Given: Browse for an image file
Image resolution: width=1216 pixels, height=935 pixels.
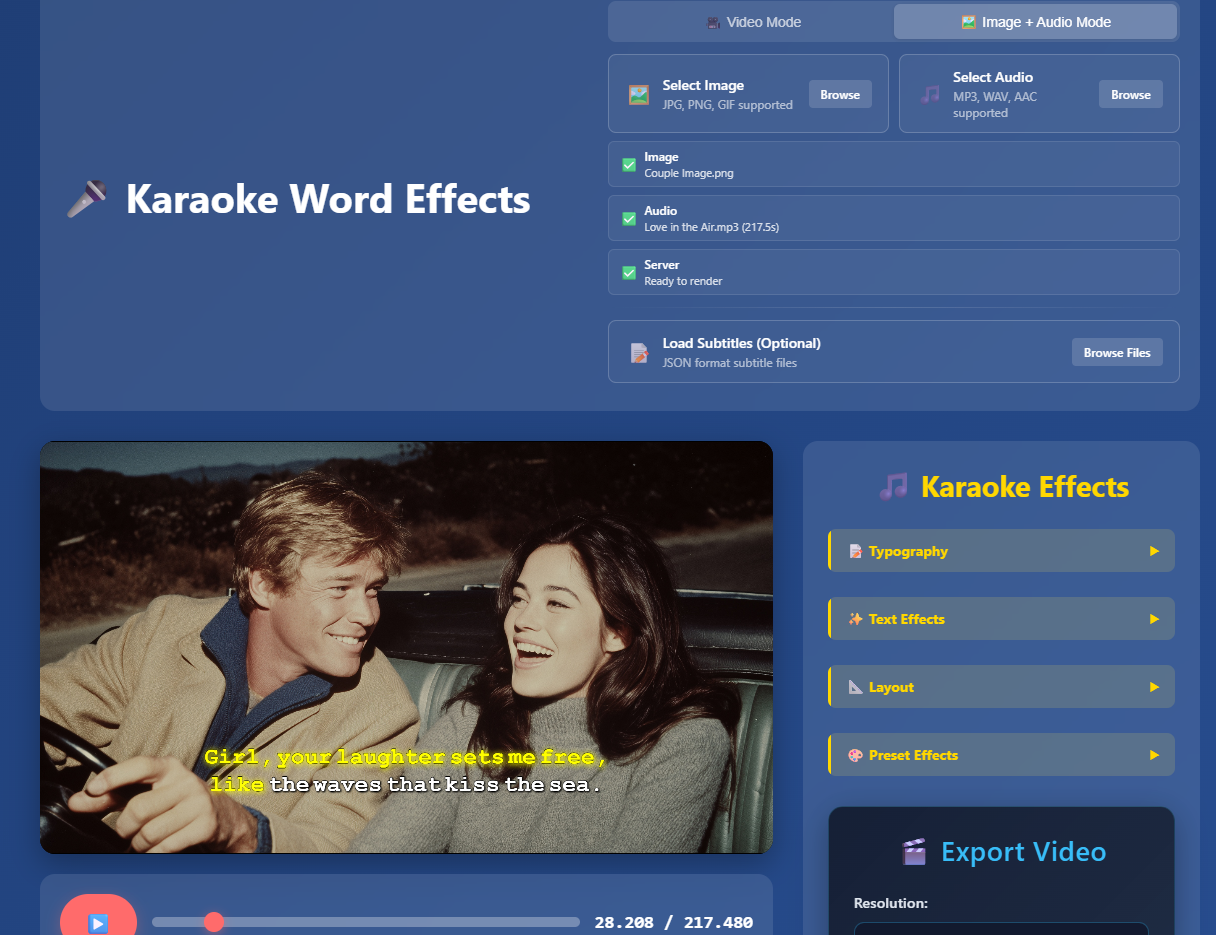Looking at the screenshot, I should 840,94.
